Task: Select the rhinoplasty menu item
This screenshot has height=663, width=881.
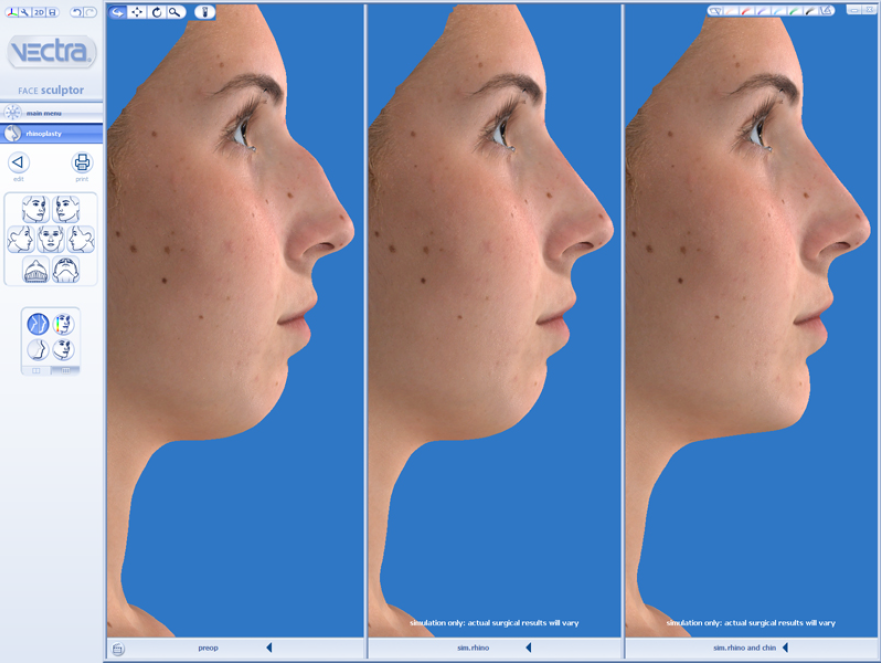Action: click(51, 134)
